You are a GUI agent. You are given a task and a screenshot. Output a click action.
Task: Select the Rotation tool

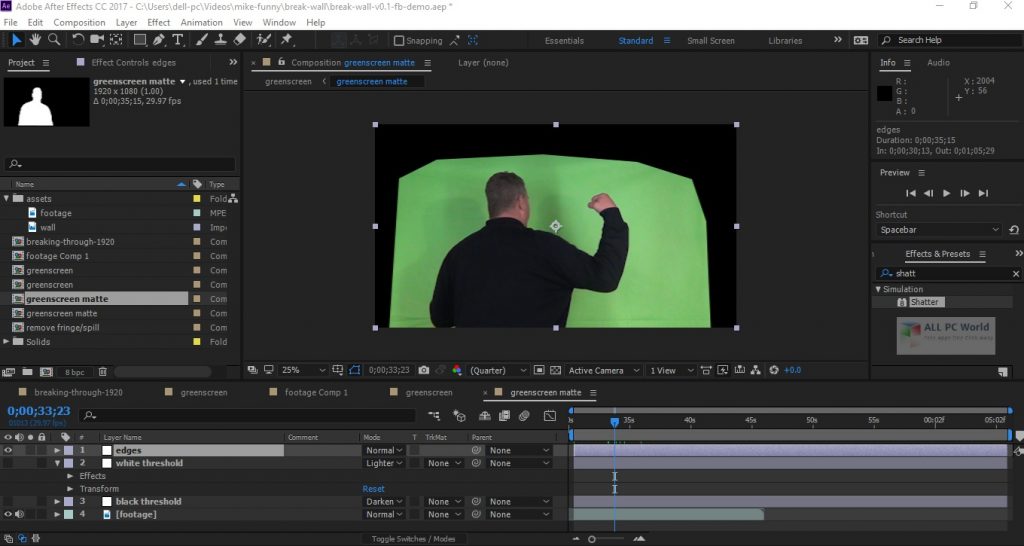78,40
